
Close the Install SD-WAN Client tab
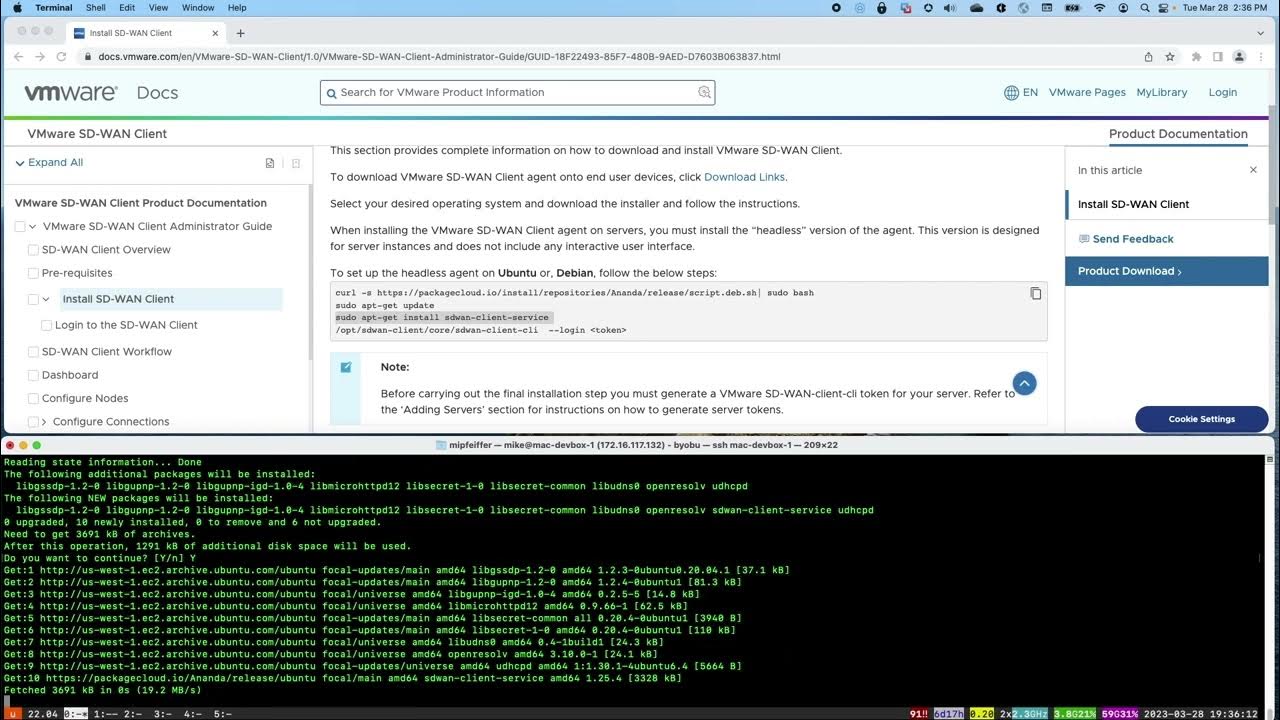(215, 33)
